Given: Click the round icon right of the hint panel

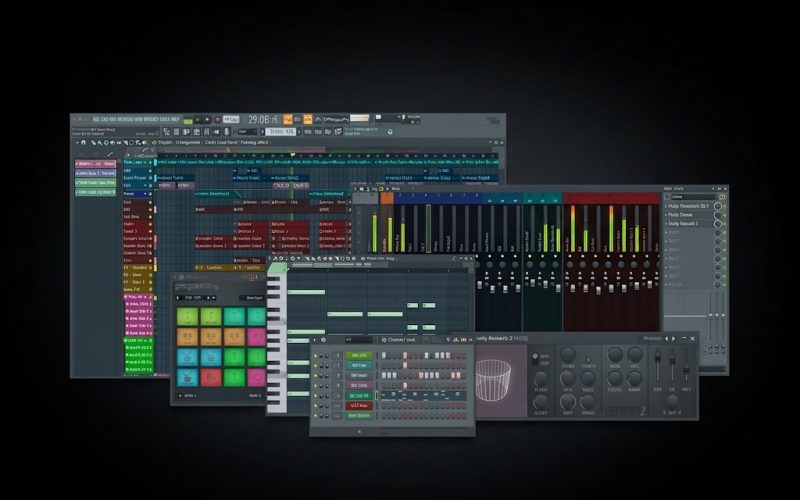Looking at the screenshot, I should click(x=390, y=132).
